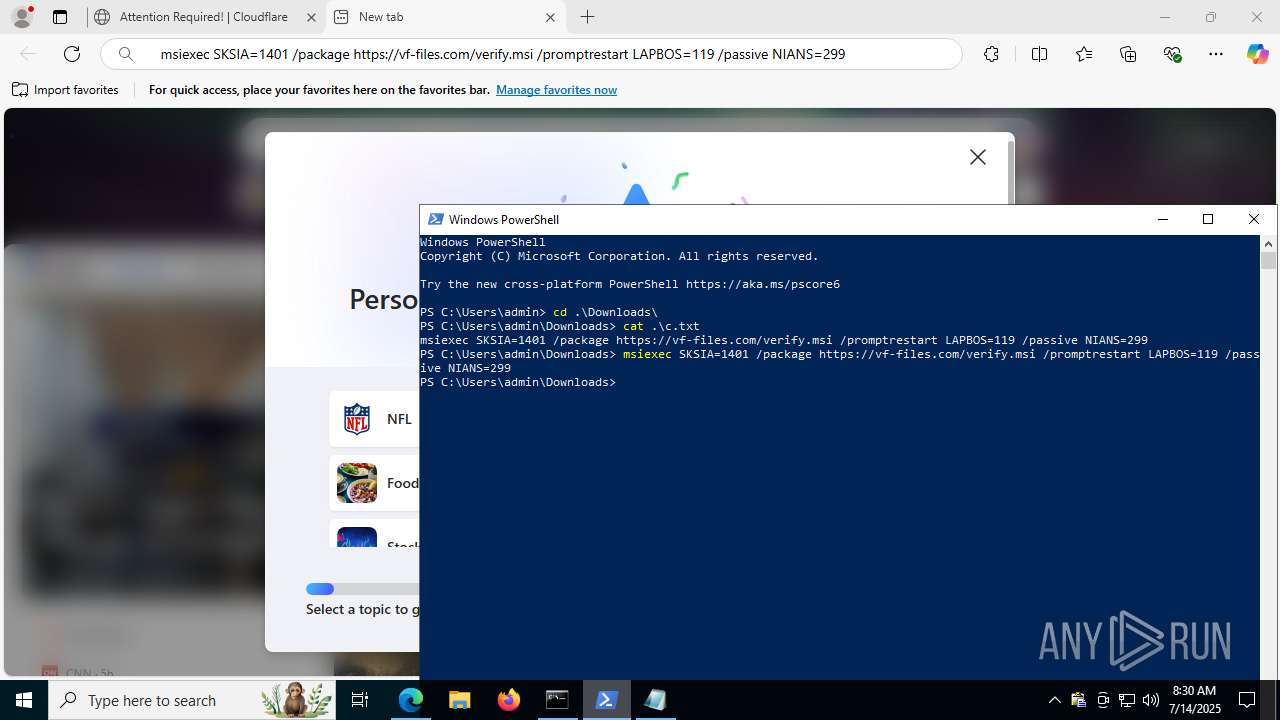Click the topic selection progress bar
1280x720 pixels.
click(x=362, y=589)
